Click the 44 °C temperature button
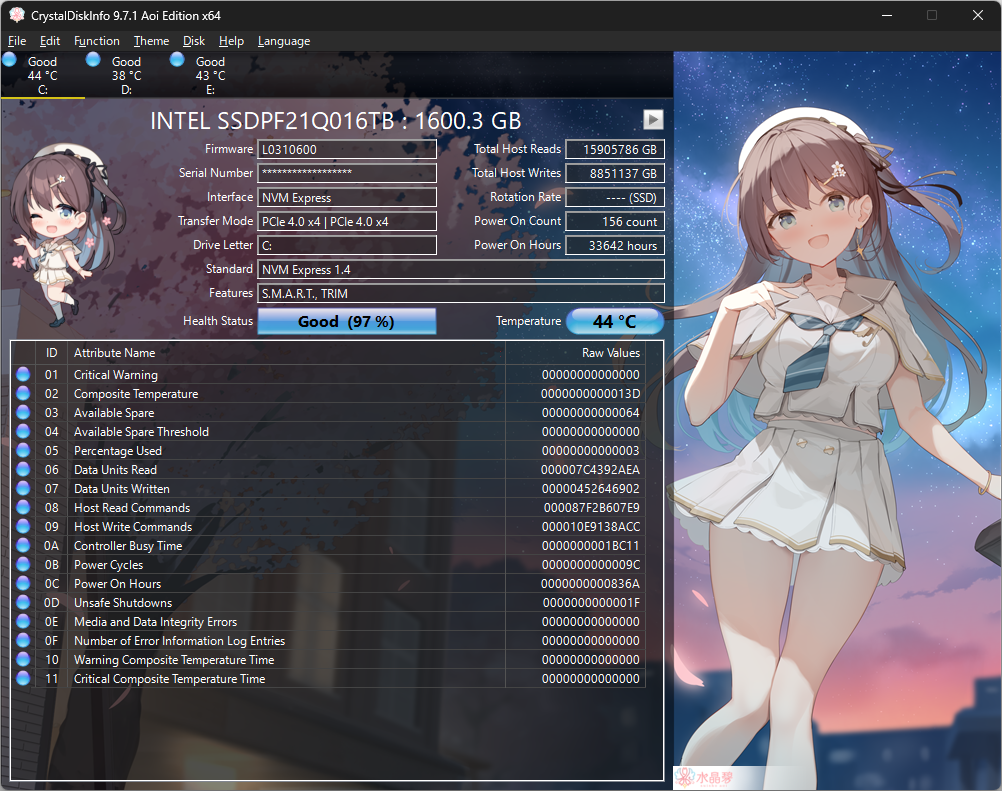Viewport: 1002px width, 791px height. tap(615, 321)
